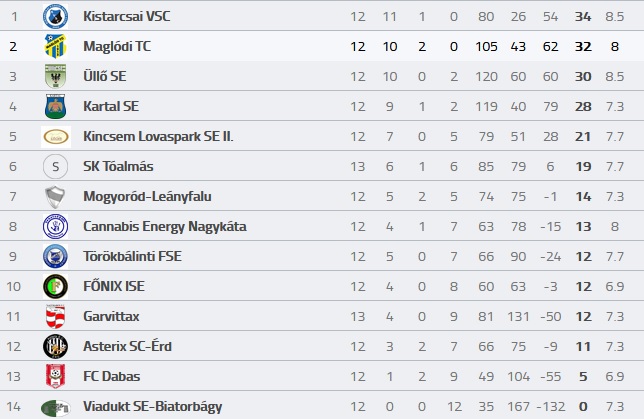Select the Kartal SE crest icon
The width and height of the screenshot is (644, 419).
coord(55,106)
